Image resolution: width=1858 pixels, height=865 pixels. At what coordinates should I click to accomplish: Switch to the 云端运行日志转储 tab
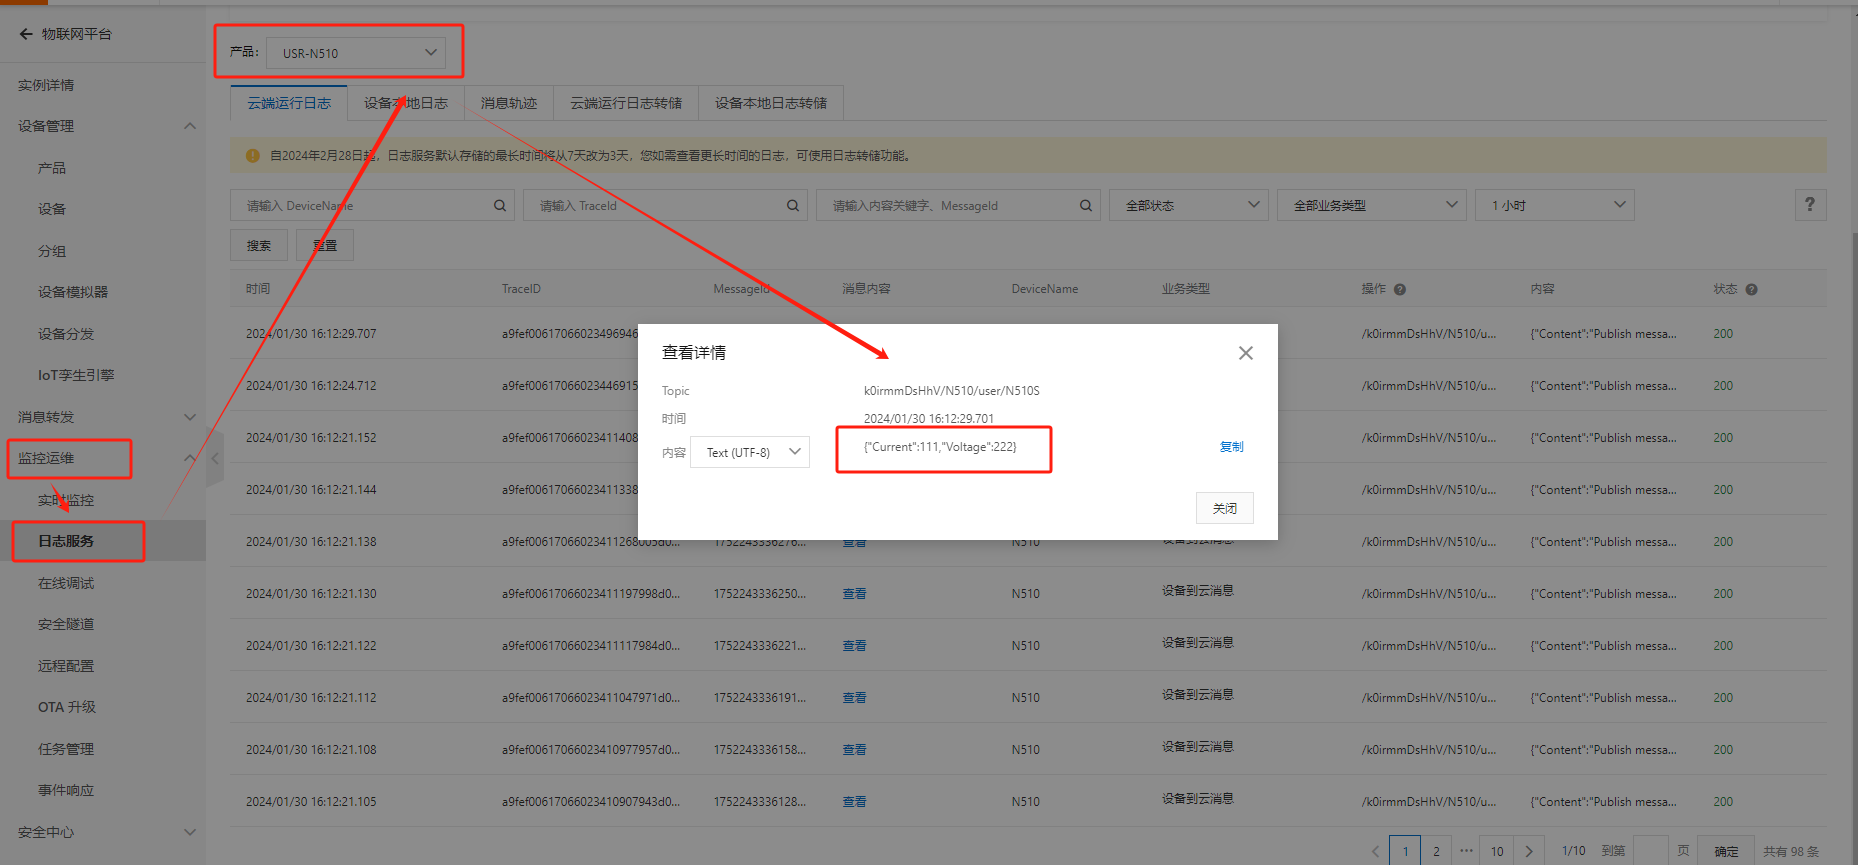tap(626, 103)
